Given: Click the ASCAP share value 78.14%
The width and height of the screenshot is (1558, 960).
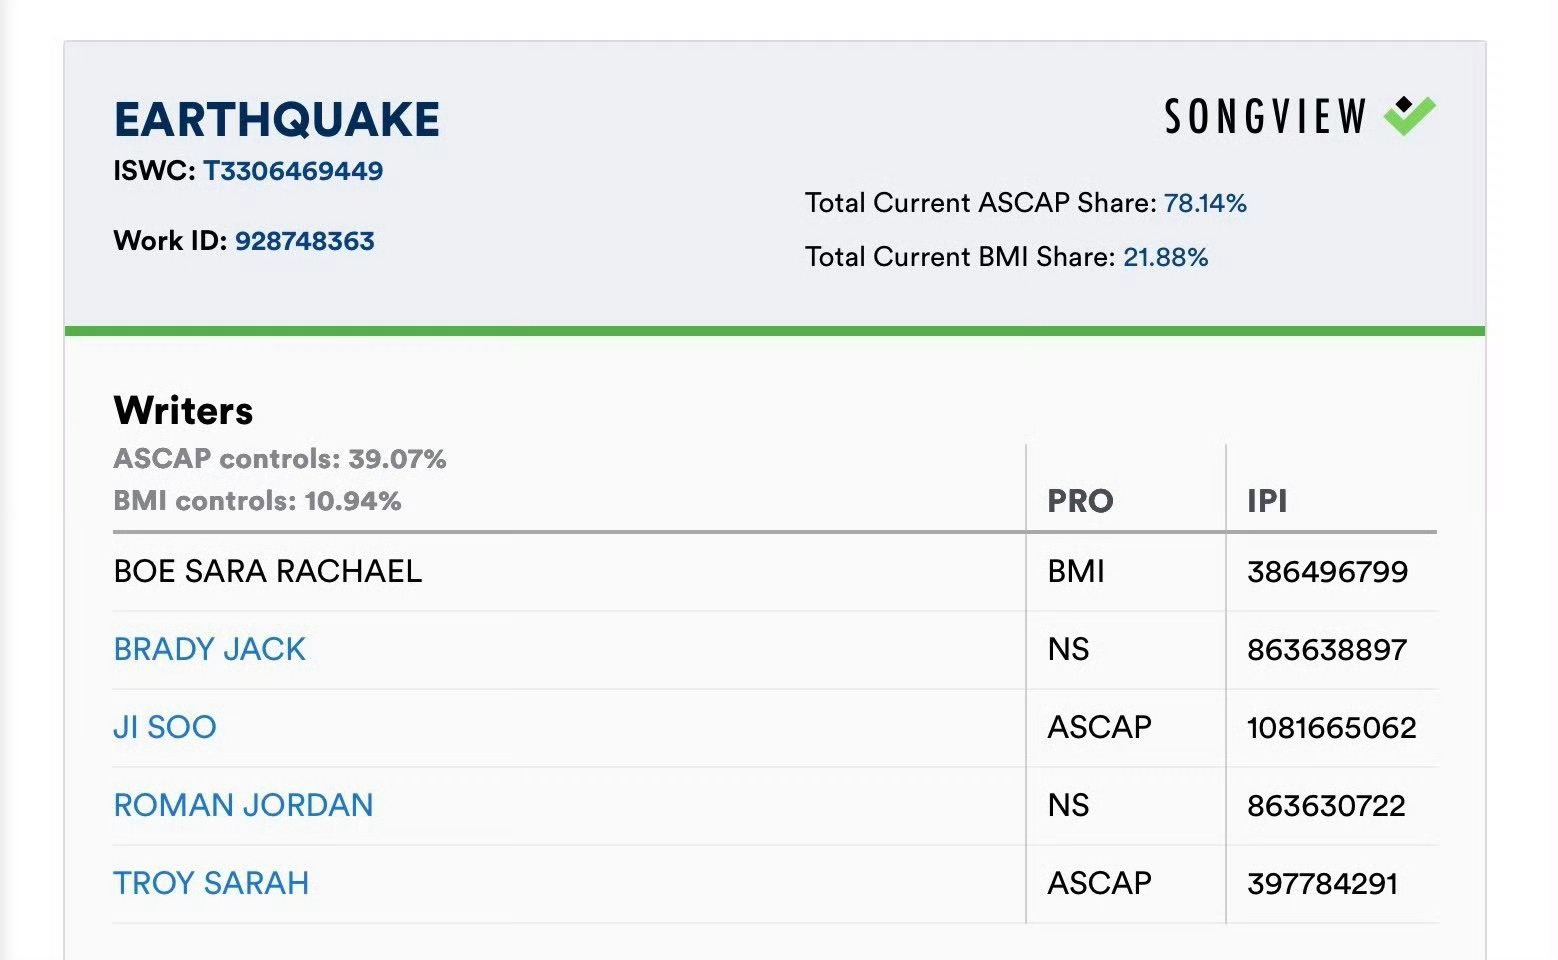Looking at the screenshot, I should click(x=1205, y=203).
